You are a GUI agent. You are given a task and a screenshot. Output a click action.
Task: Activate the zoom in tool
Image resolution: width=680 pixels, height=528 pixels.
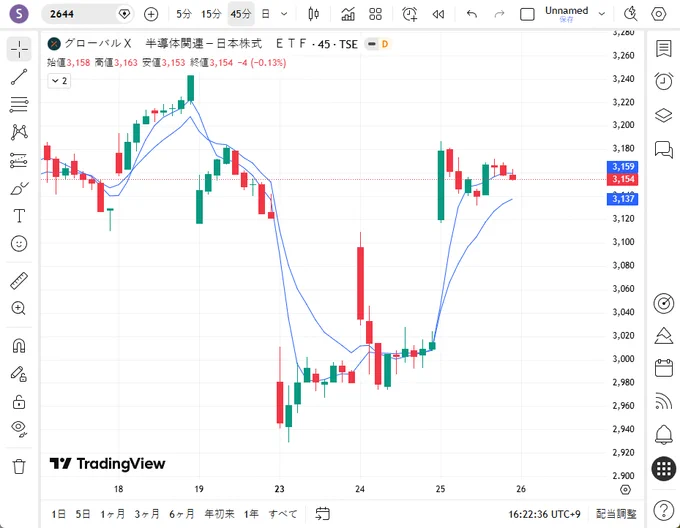pos(19,308)
